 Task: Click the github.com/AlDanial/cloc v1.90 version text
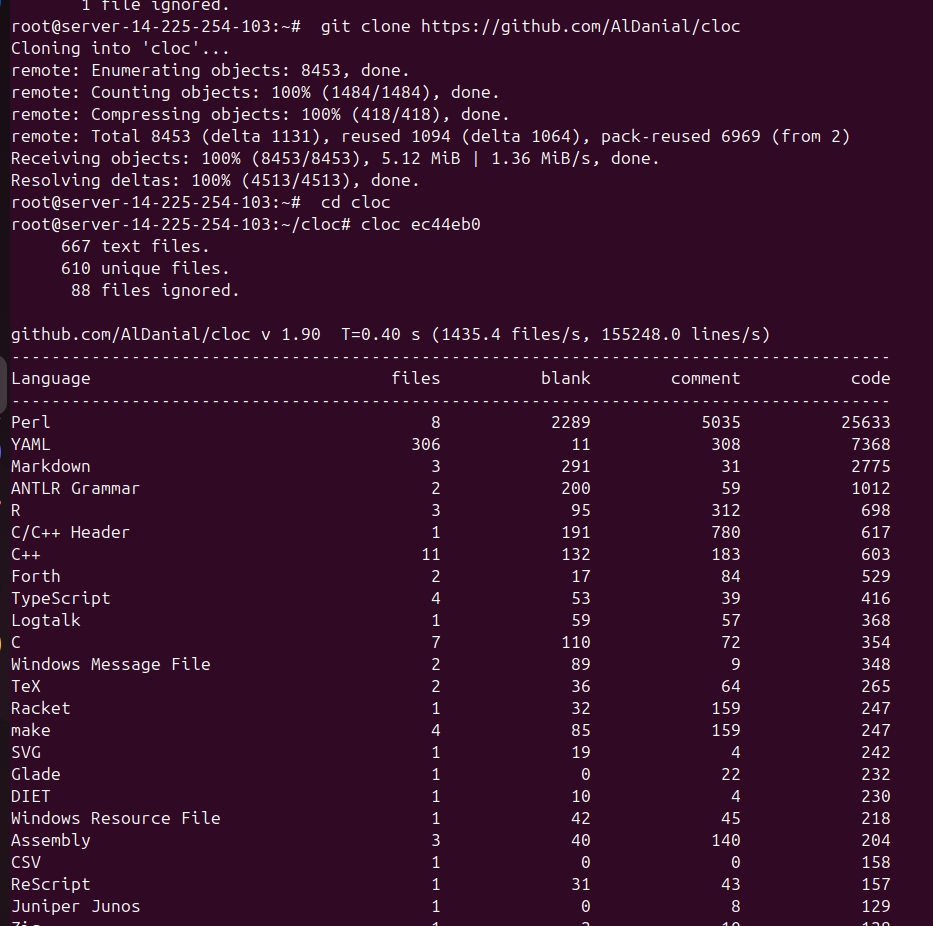[x=160, y=334]
